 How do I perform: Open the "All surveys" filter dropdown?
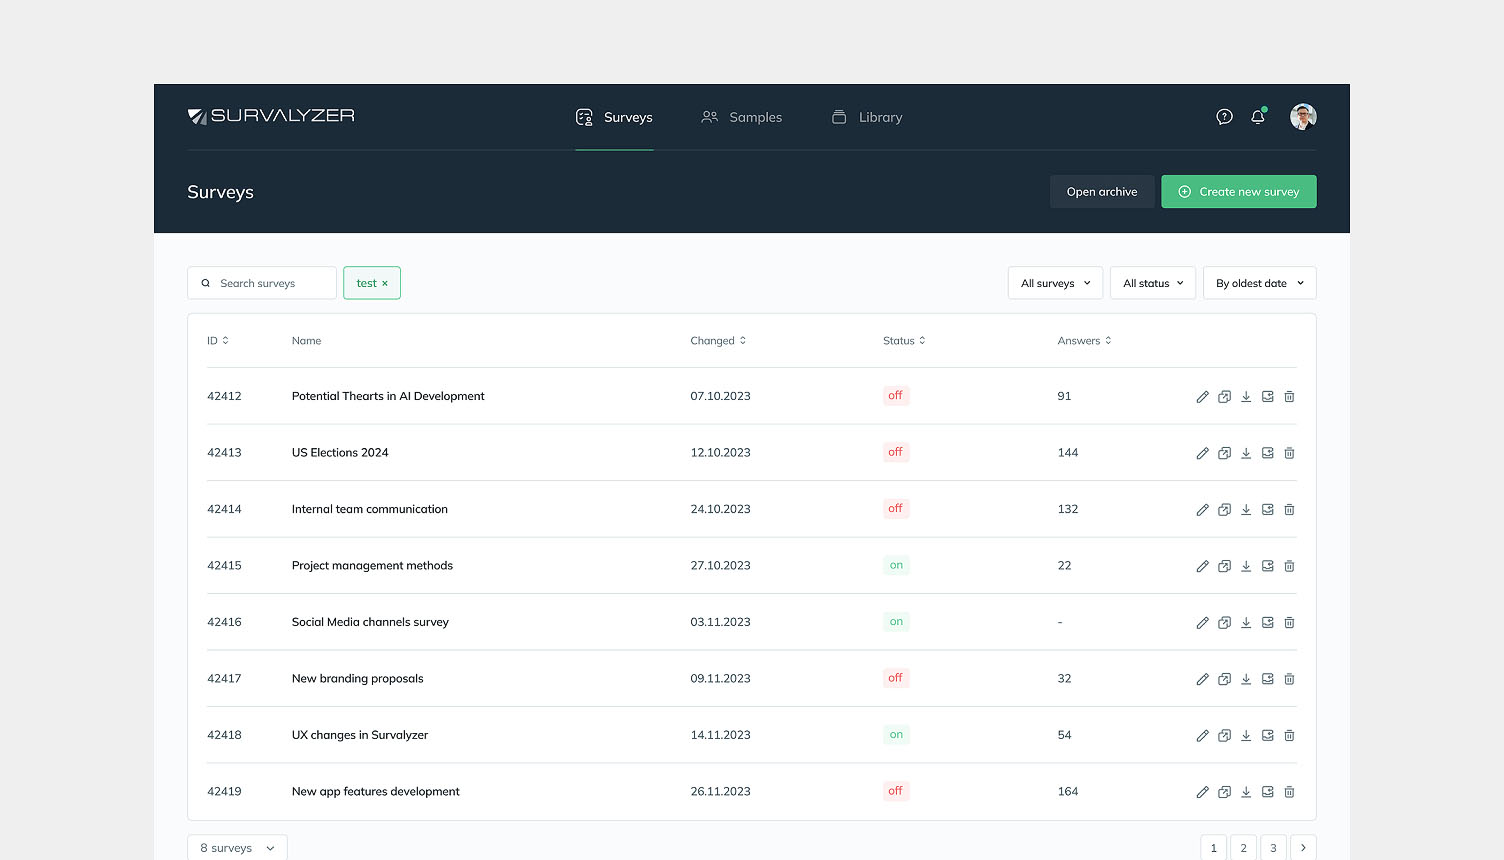(1055, 283)
